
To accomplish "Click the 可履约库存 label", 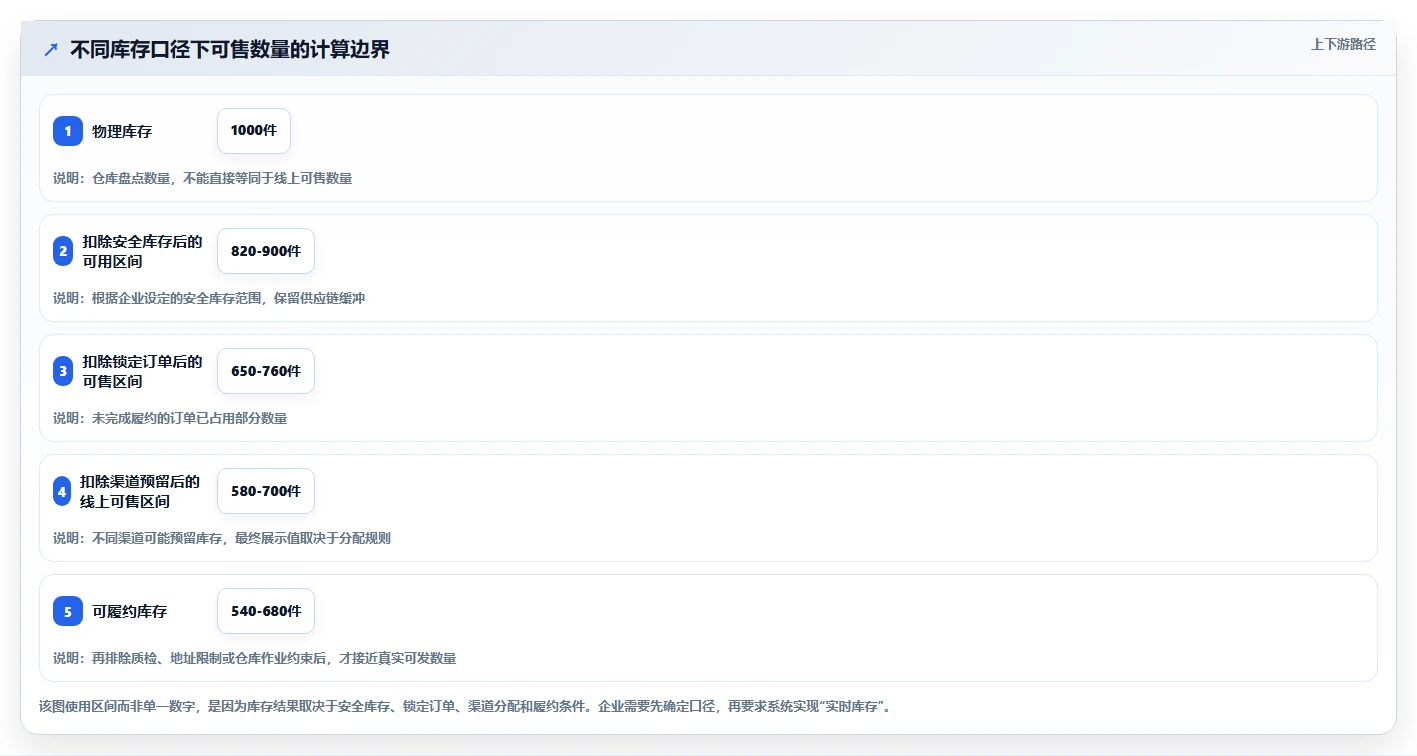I will click(130, 611).
